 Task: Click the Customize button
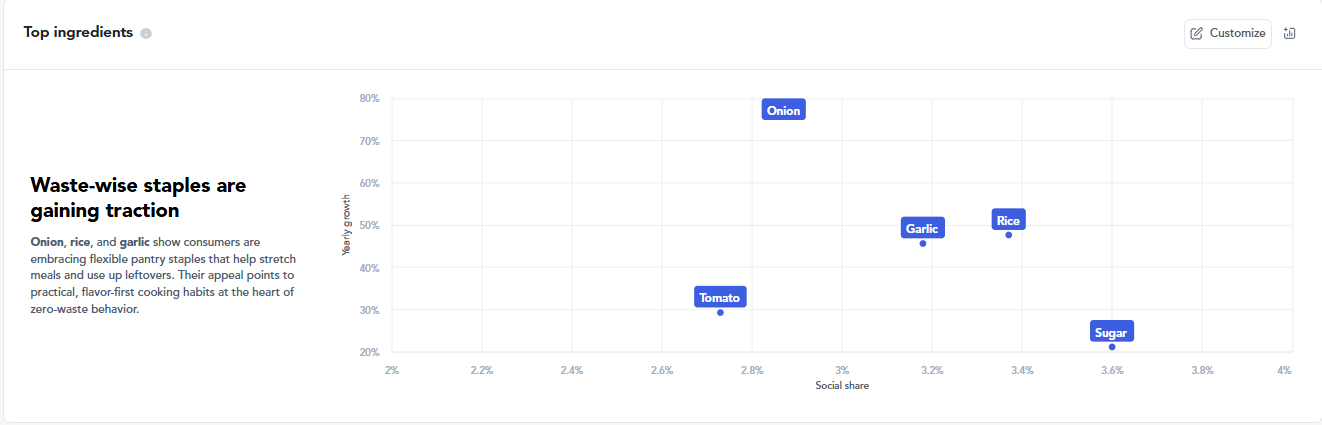click(1228, 33)
